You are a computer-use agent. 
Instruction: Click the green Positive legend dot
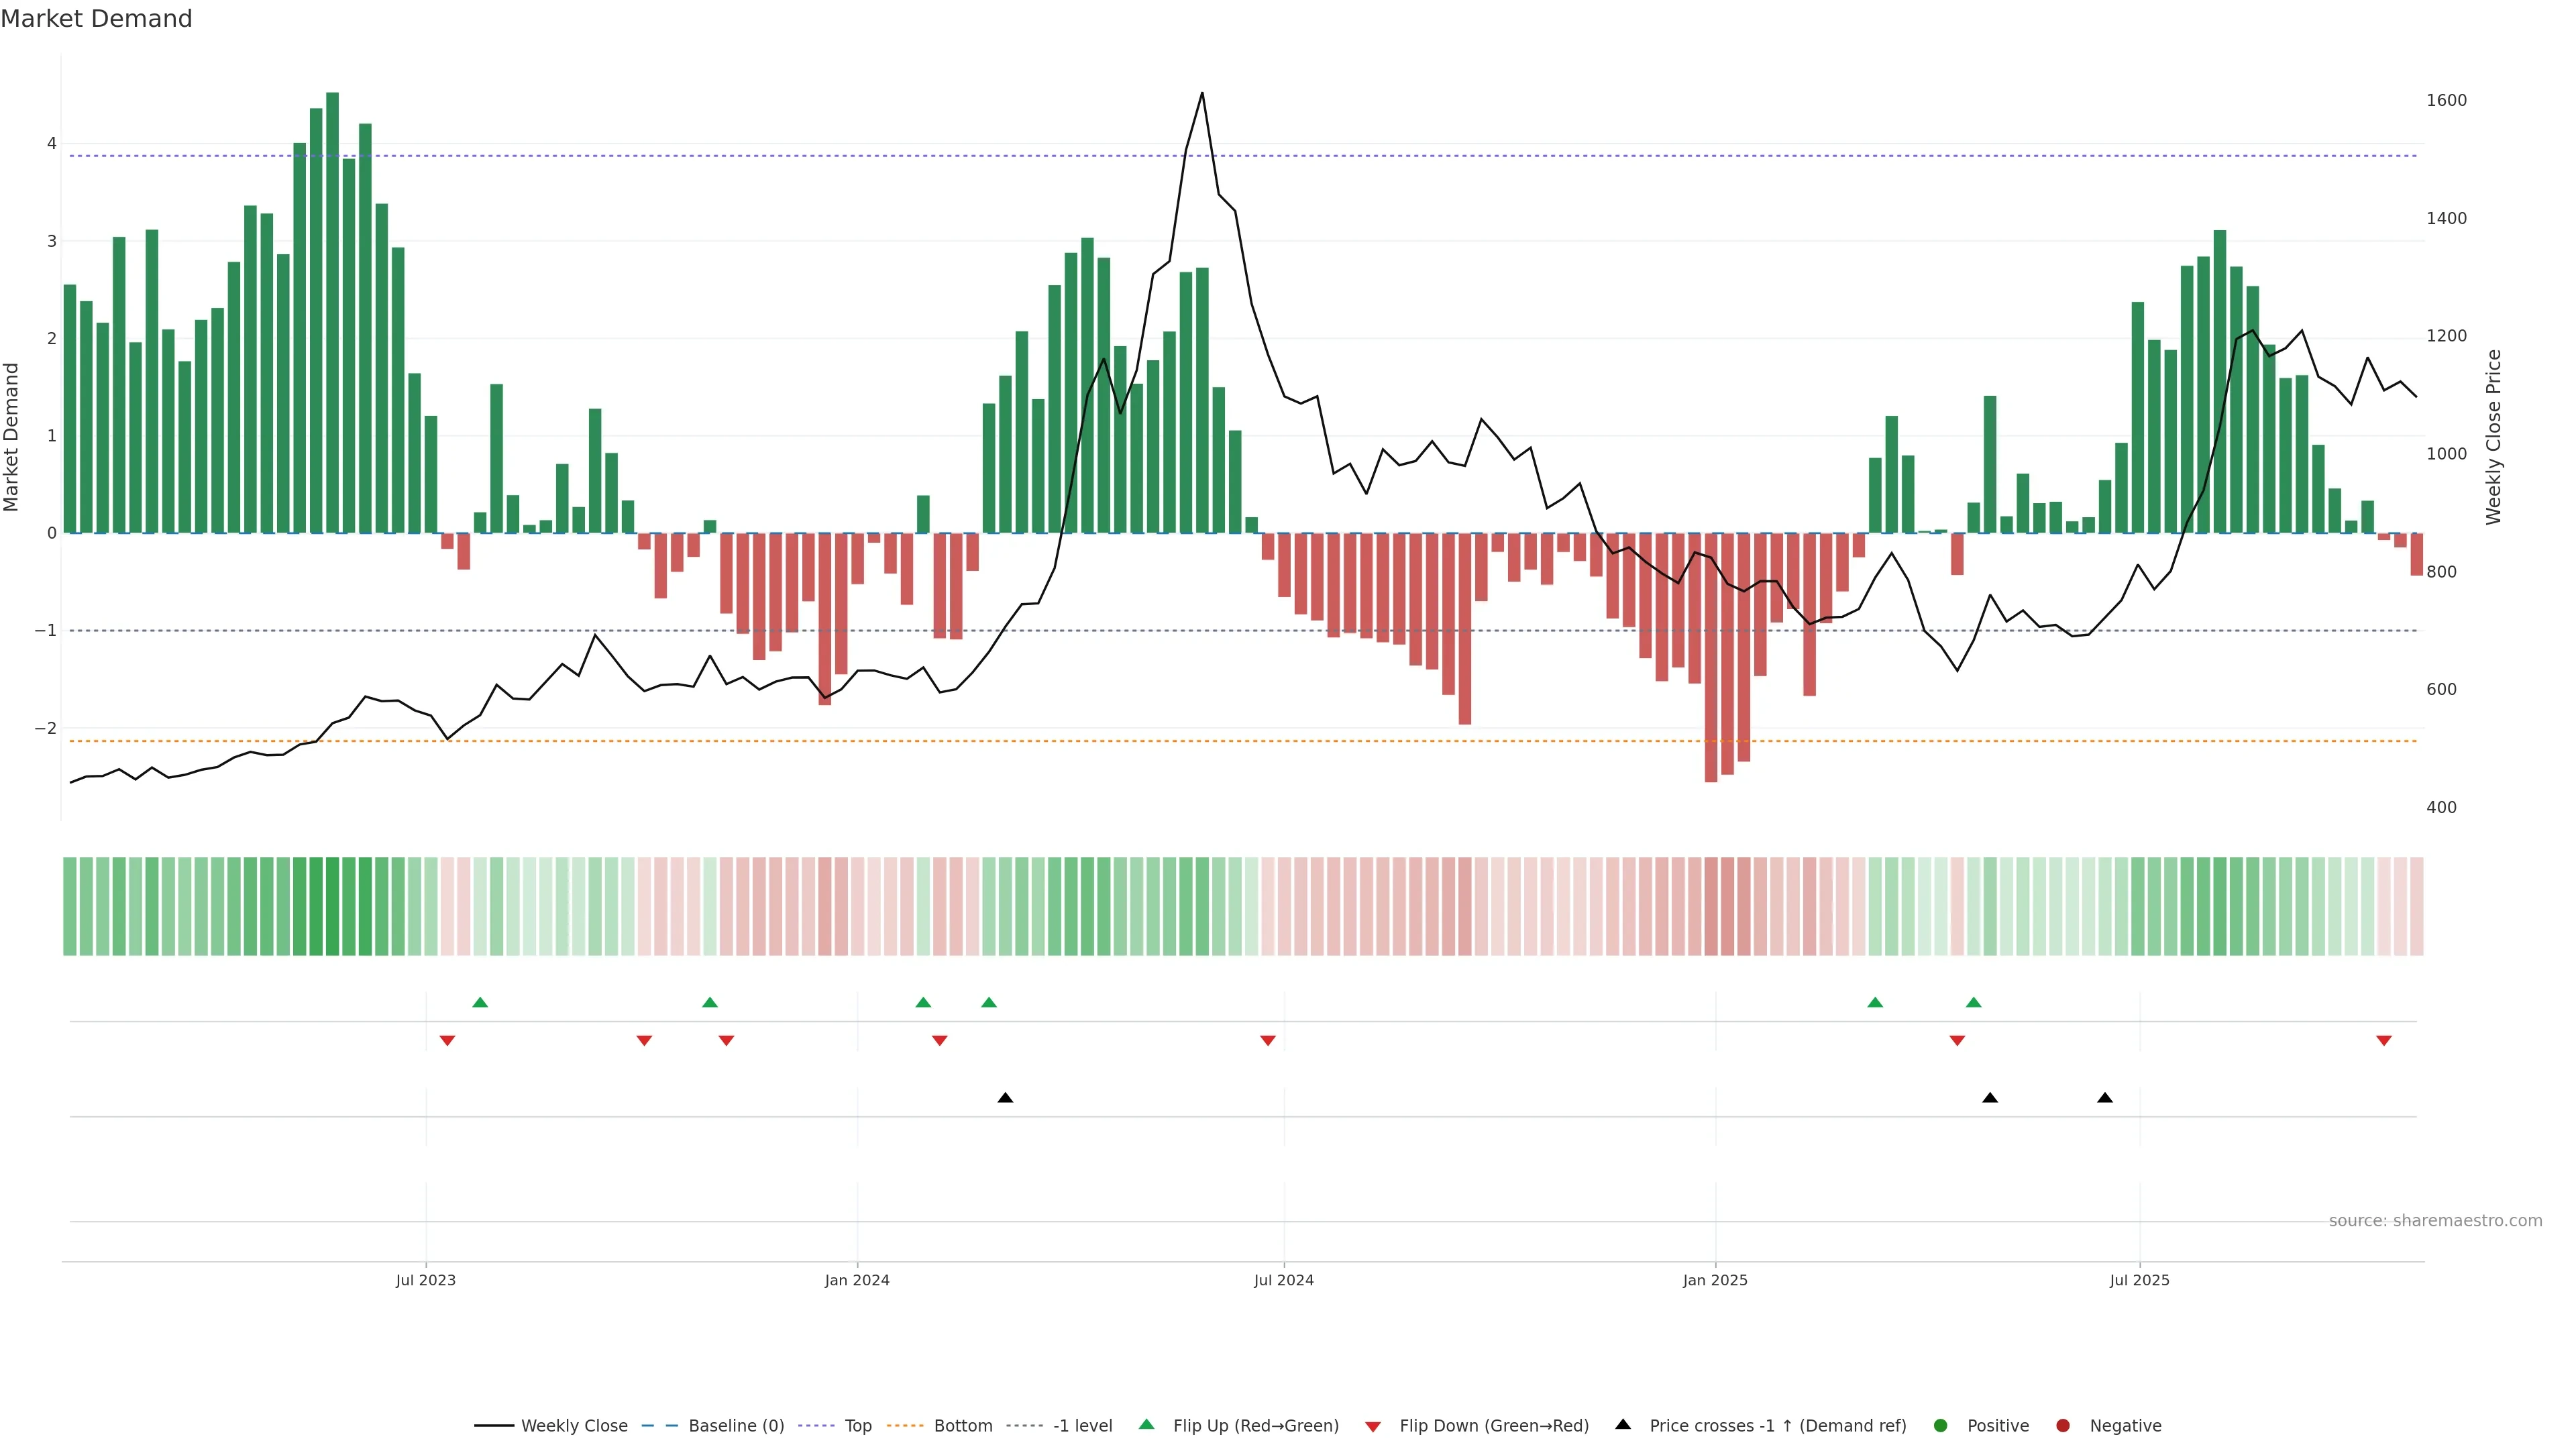pyautogui.click(x=1941, y=1426)
